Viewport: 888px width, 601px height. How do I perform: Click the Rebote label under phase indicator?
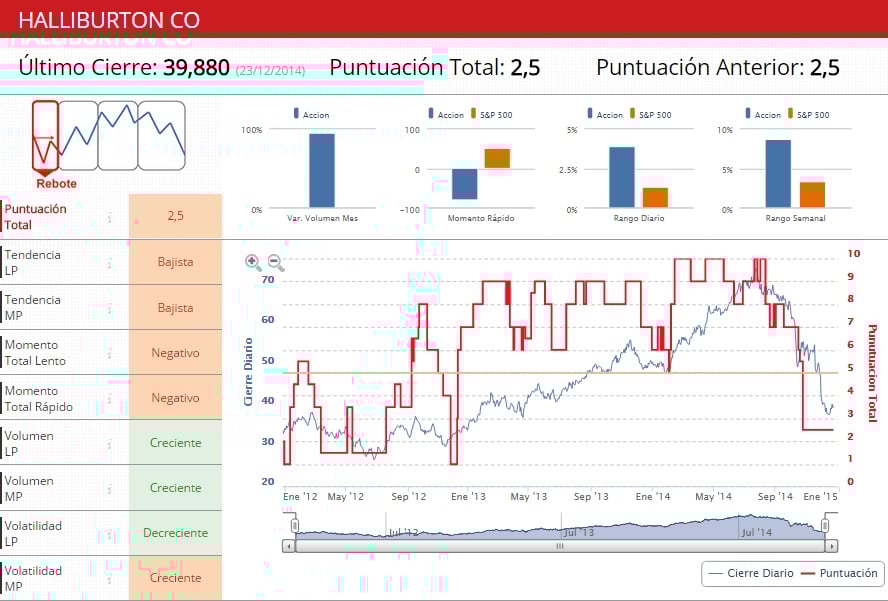(57, 184)
